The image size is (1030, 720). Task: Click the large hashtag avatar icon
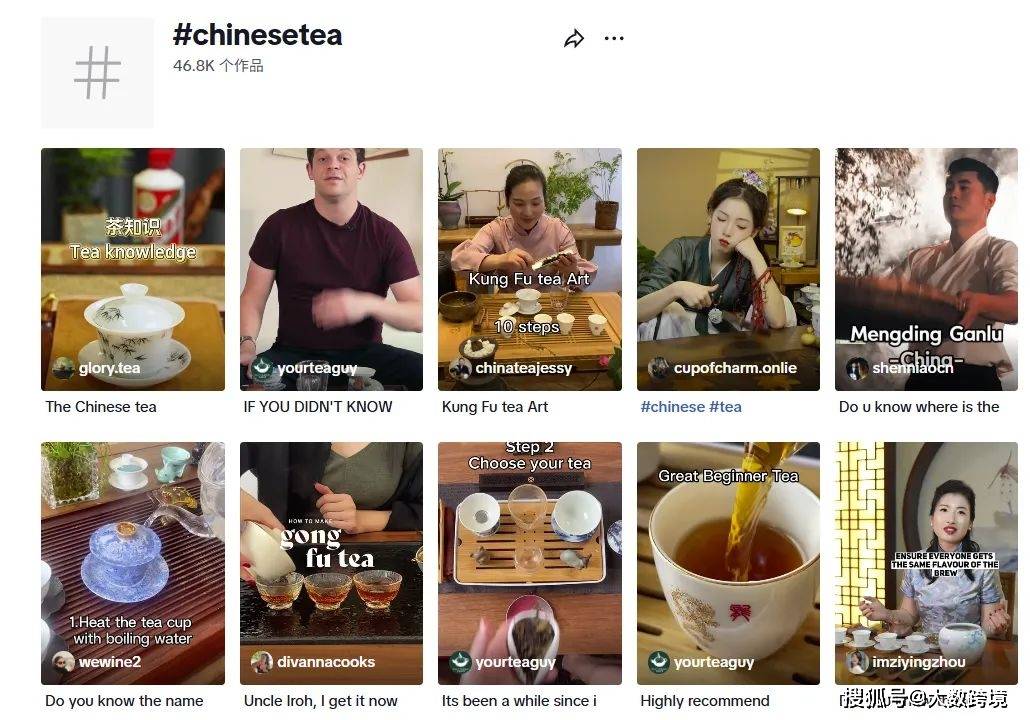coord(98,73)
